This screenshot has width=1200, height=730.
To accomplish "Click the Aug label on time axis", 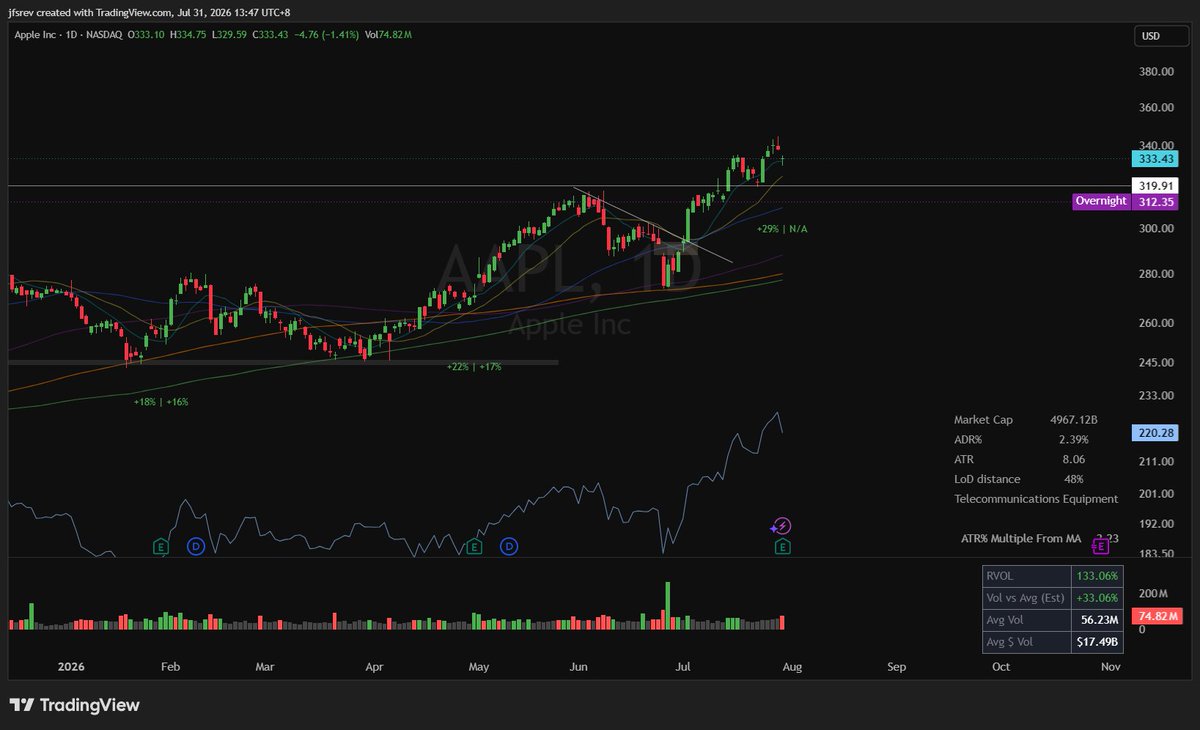I will pos(791,666).
